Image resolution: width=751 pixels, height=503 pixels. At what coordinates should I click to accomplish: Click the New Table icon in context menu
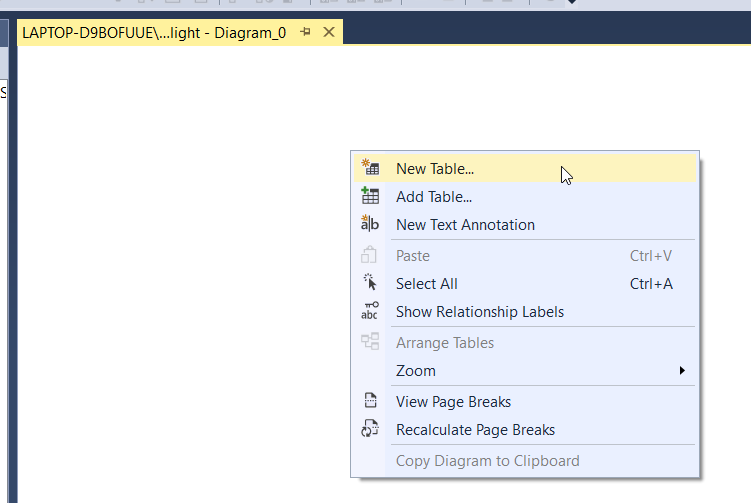(370, 168)
